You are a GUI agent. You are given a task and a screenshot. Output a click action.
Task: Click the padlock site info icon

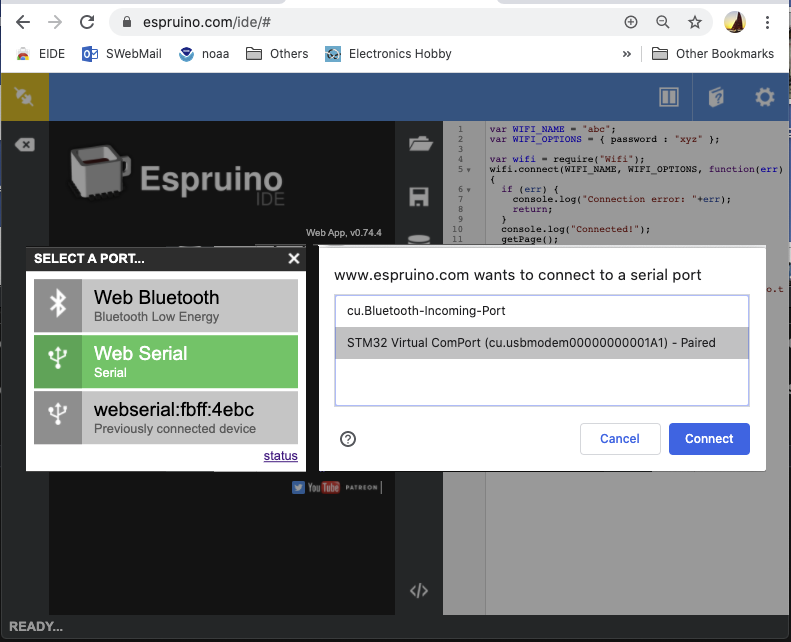[127, 22]
